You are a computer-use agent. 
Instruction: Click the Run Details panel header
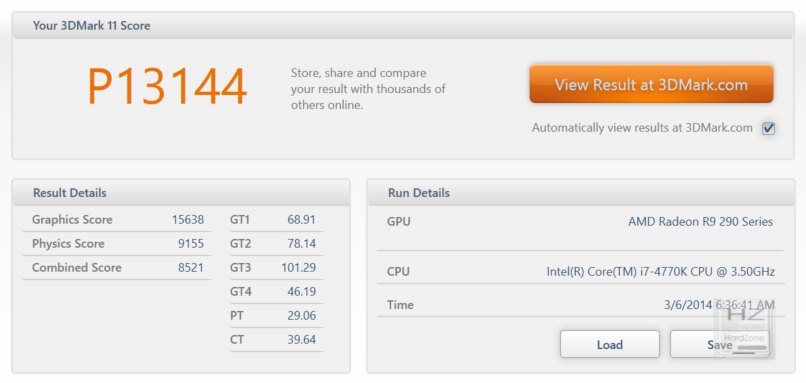(581, 193)
